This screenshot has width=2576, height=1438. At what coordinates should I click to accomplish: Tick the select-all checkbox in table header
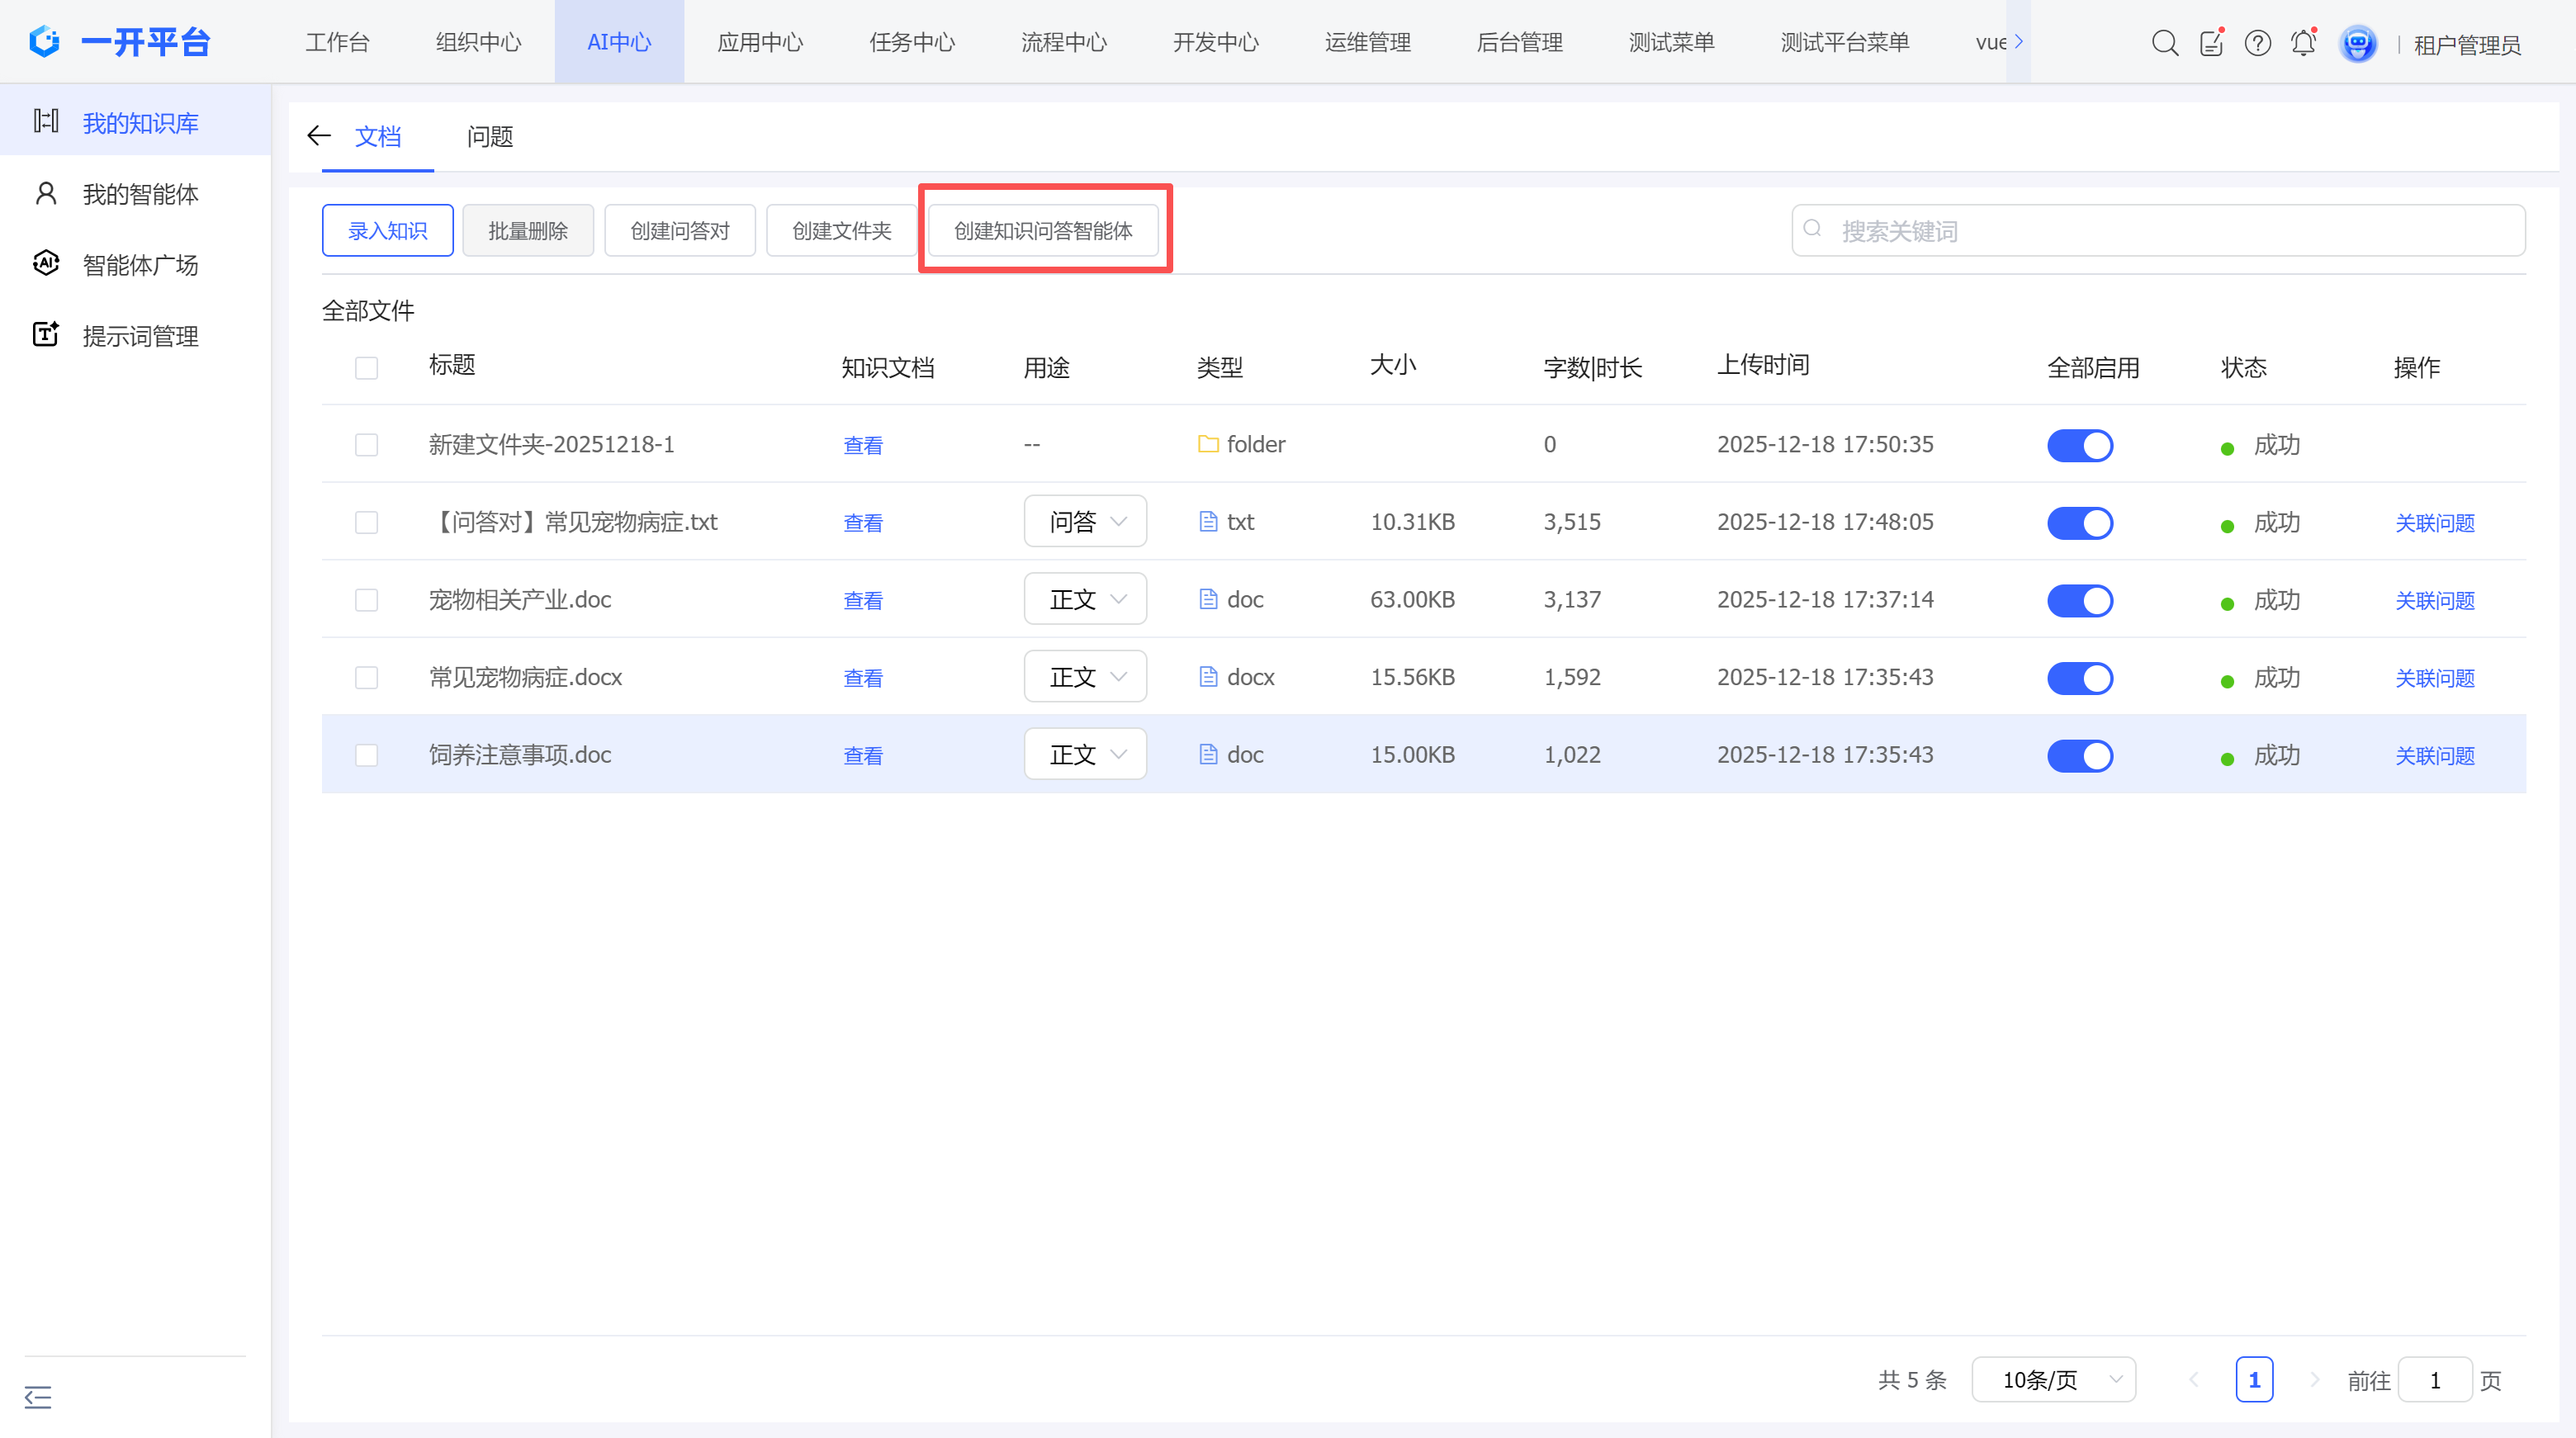pyautogui.click(x=367, y=368)
